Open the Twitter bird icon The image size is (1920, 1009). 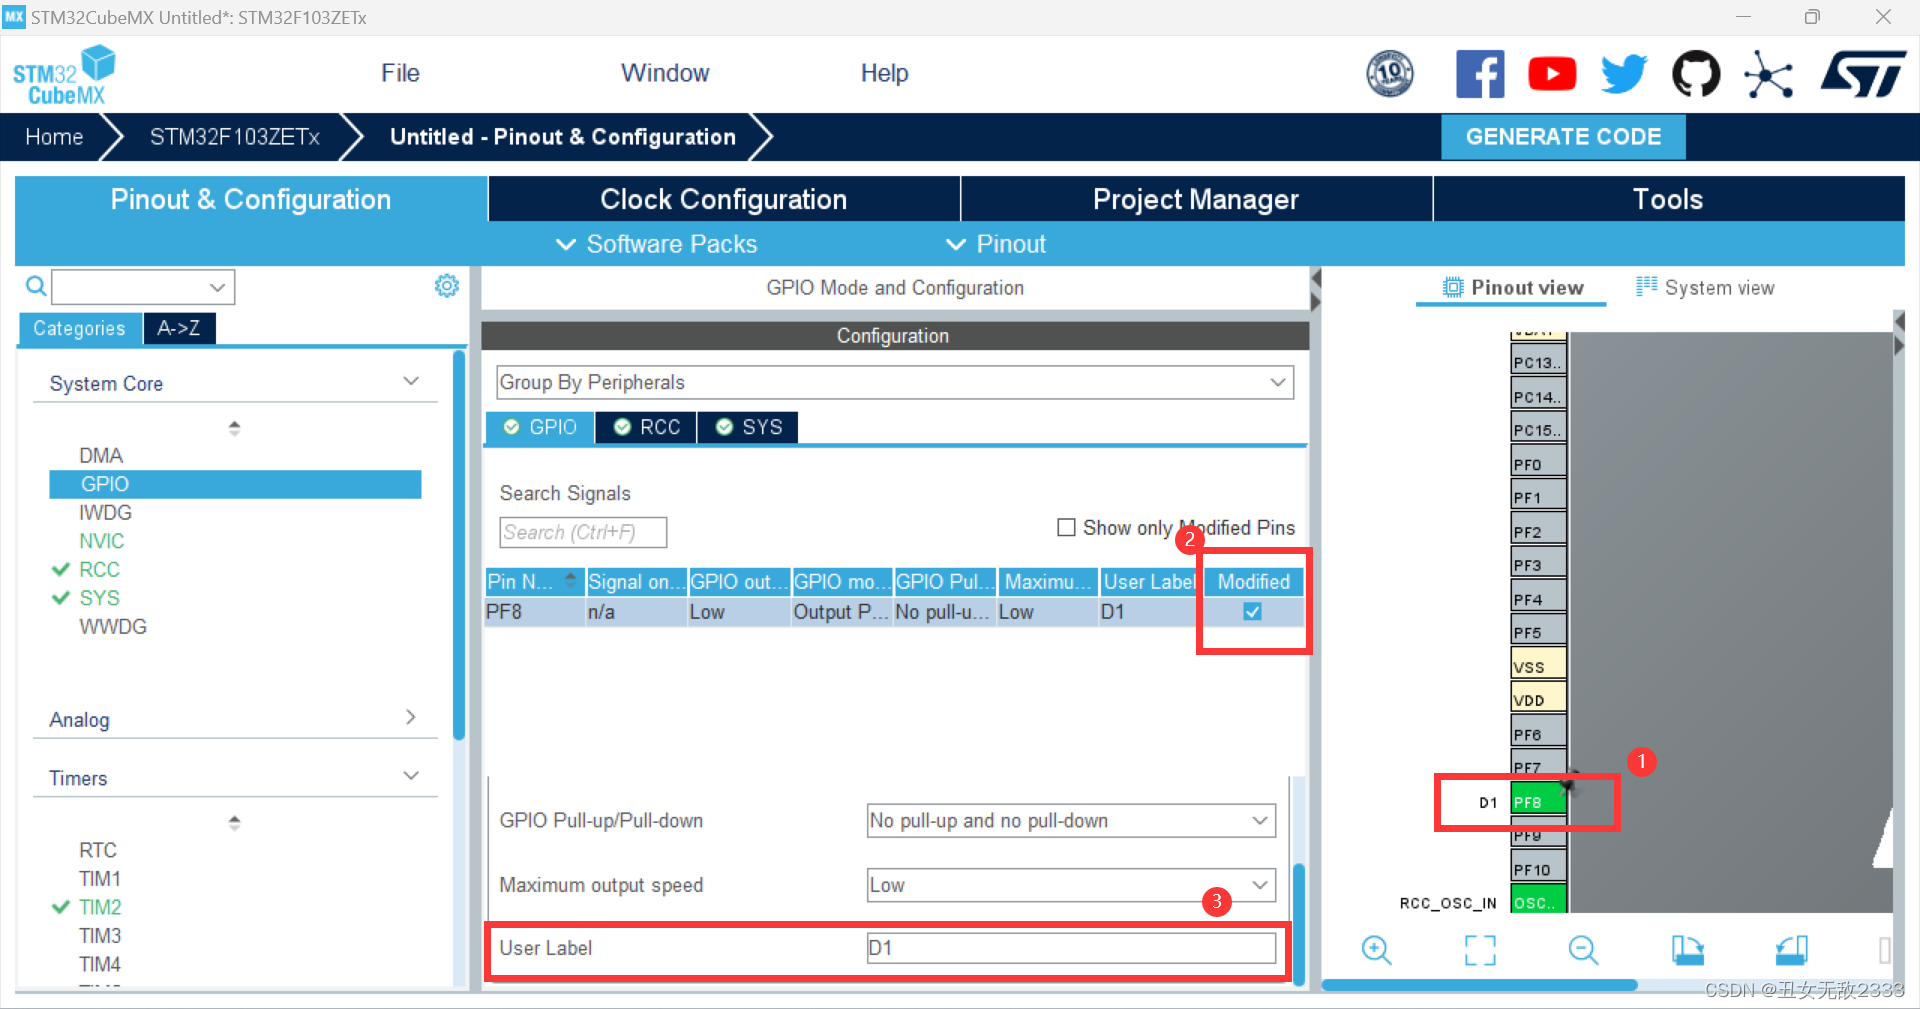[x=1624, y=74]
